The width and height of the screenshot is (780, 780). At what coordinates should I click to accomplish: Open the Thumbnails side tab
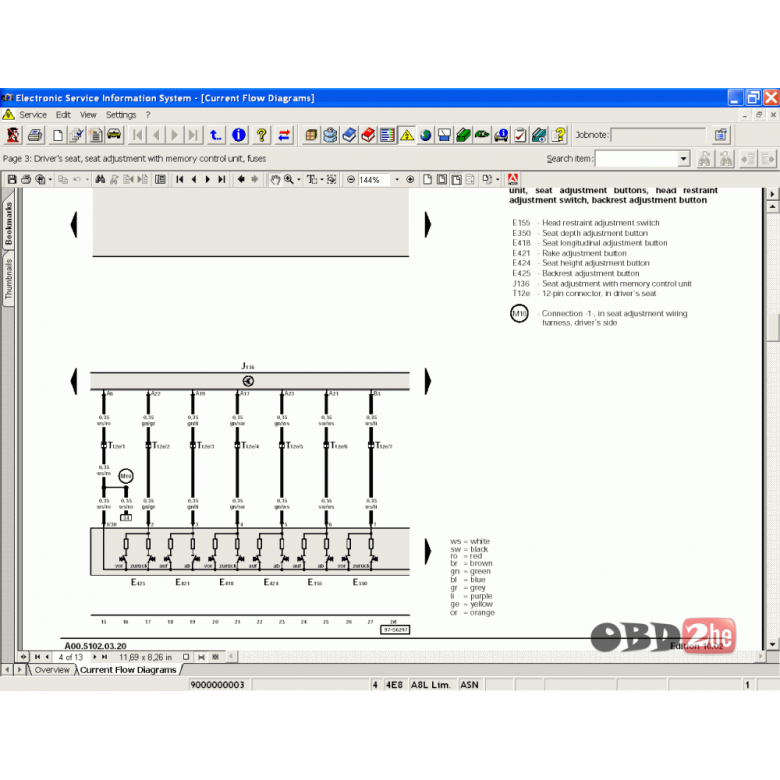[x=8, y=279]
